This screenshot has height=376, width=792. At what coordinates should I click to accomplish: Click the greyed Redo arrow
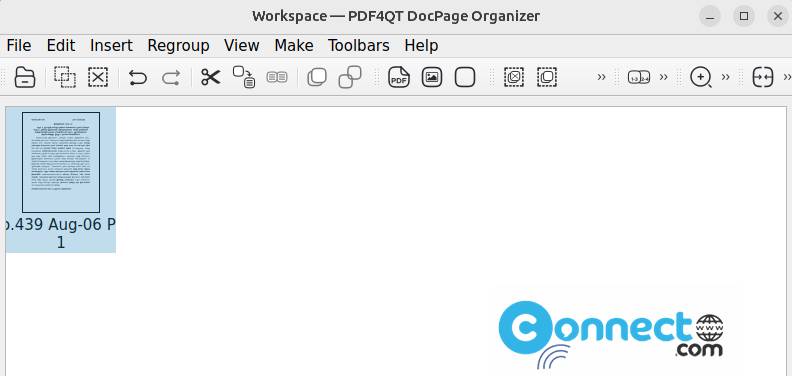(171, 77)
